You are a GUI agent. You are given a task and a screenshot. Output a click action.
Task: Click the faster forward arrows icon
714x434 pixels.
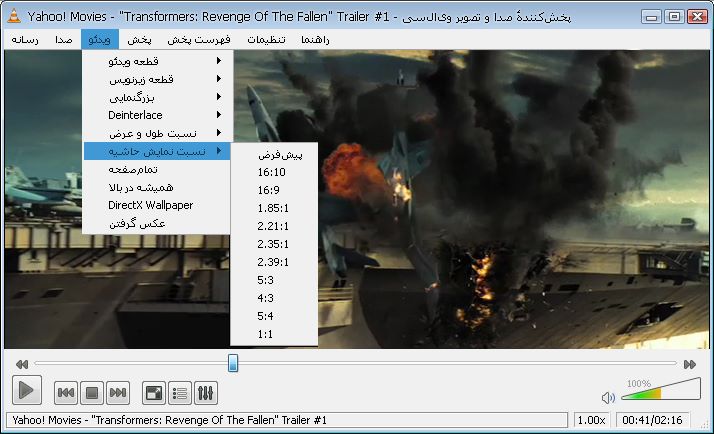click(x=690, y=364)
